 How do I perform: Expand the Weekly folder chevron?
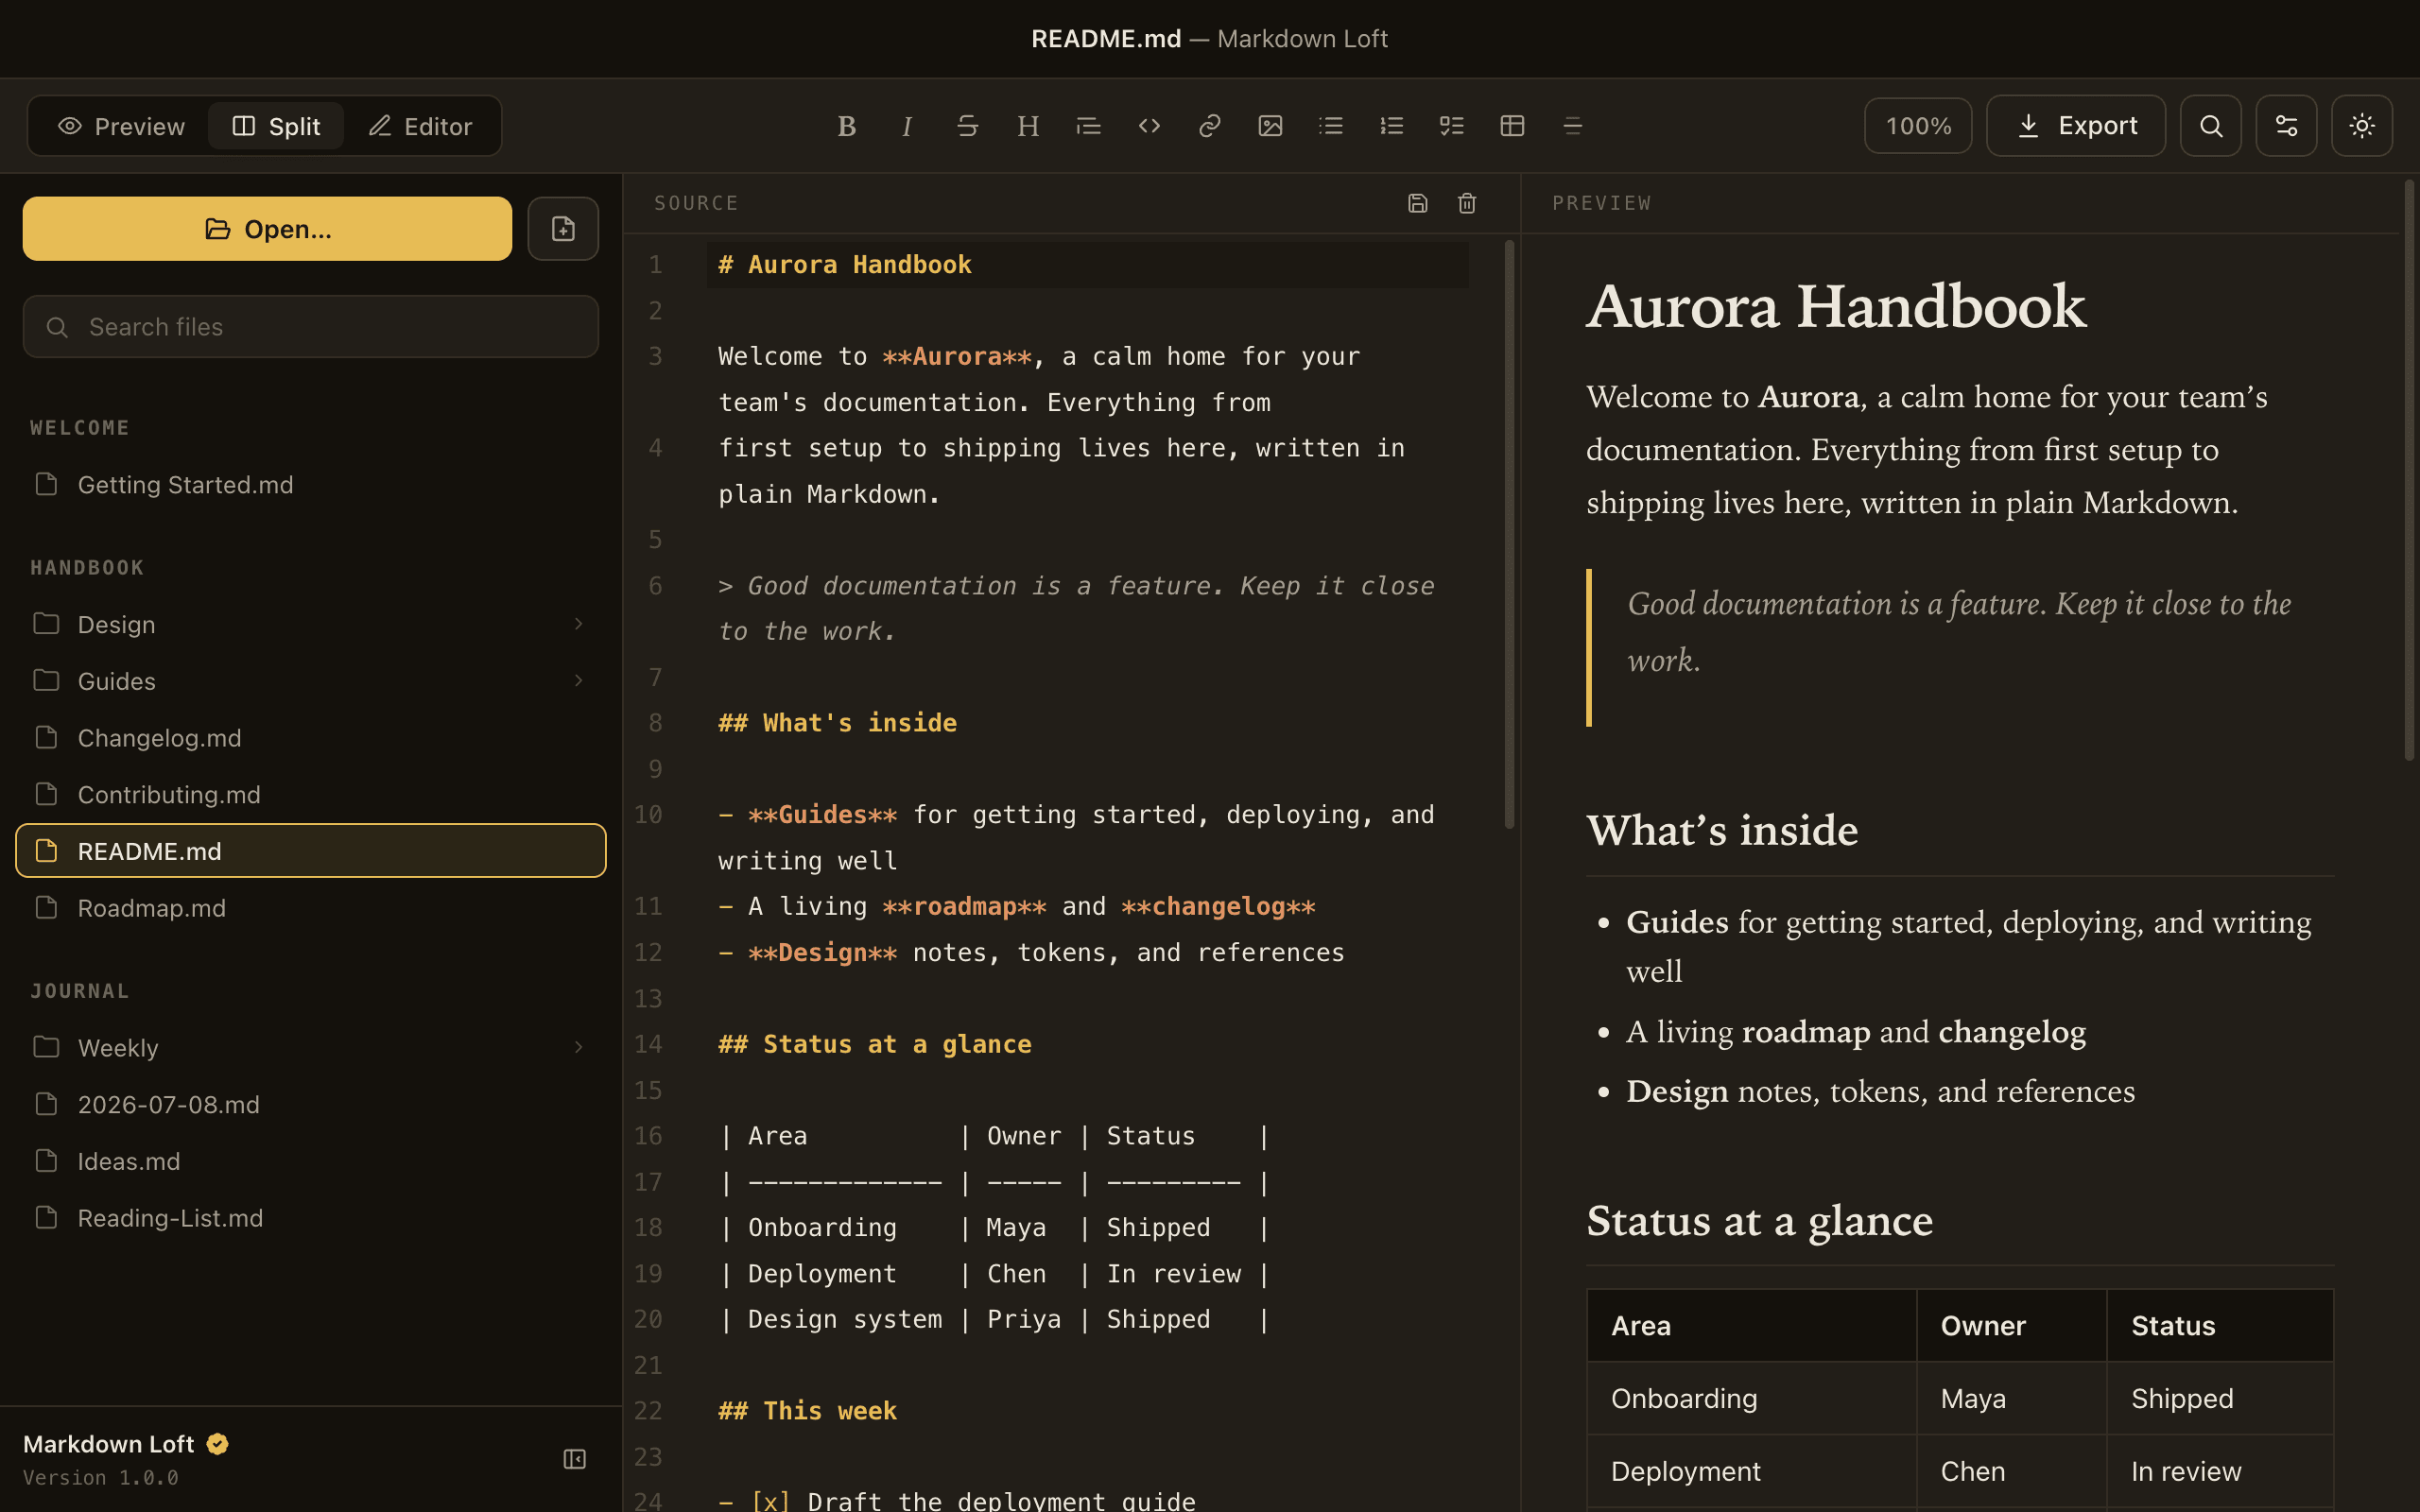tap(578, 1047)
